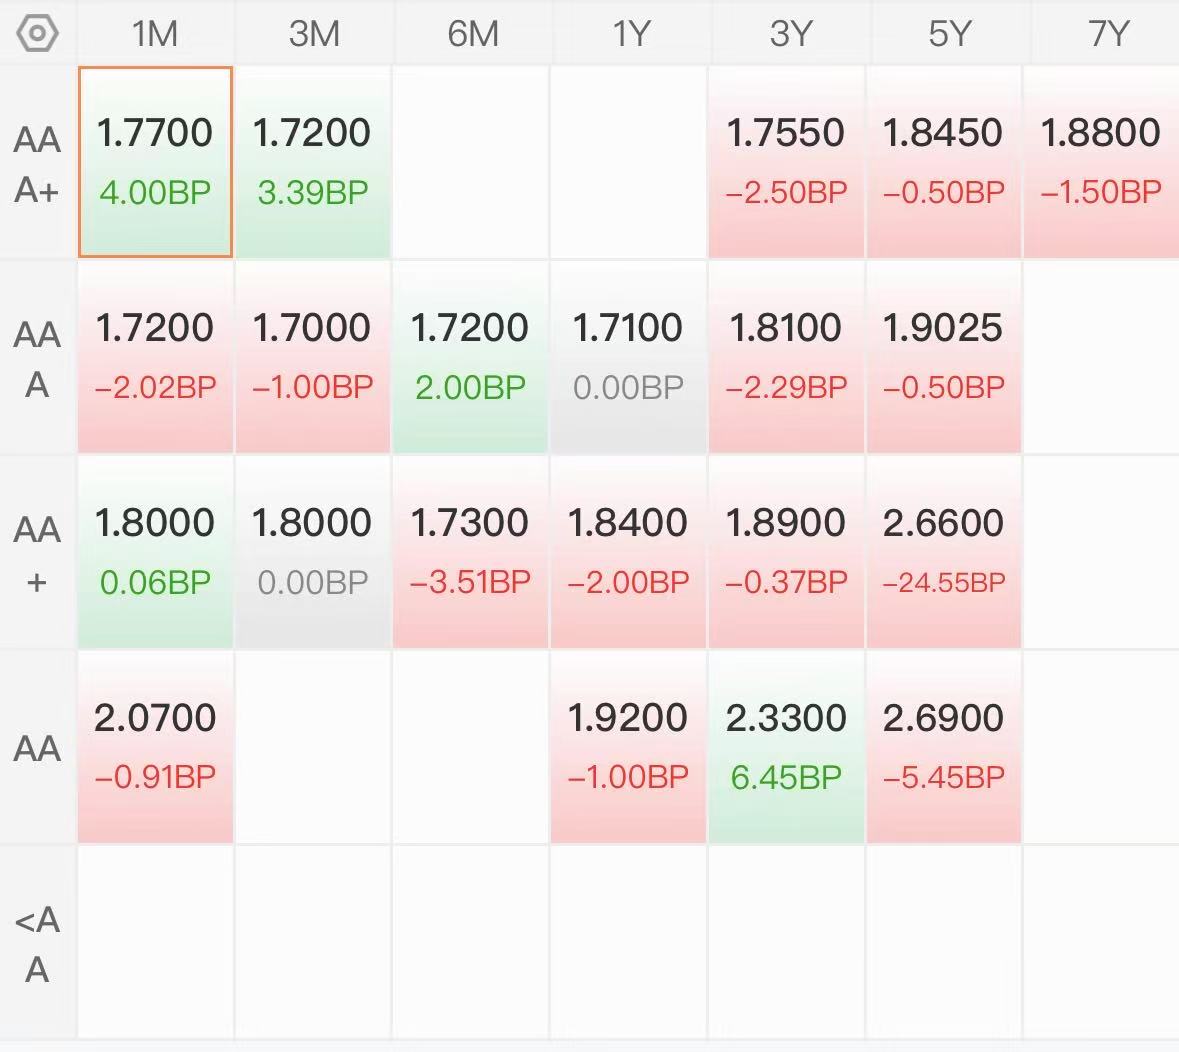Open AAA 6M cell with 2.00BP
This screenshot has width=1179, height=1052.
[x=471, y=357]
